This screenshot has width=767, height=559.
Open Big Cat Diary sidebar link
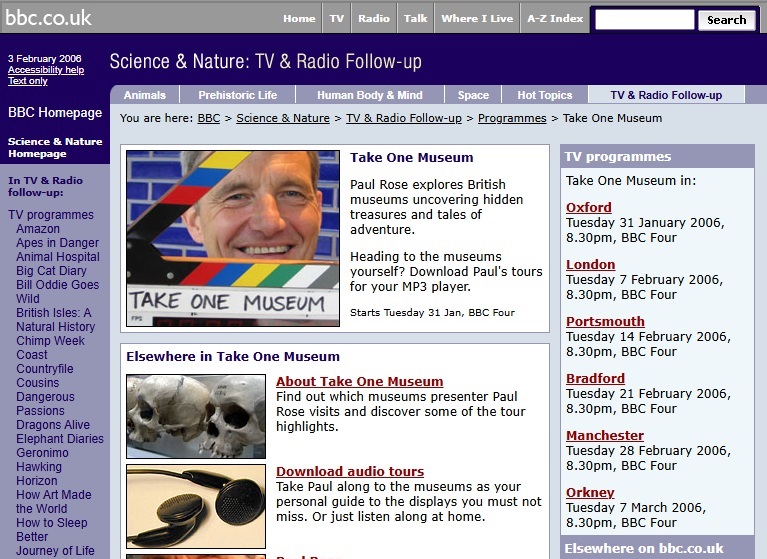tap(51, 271)
